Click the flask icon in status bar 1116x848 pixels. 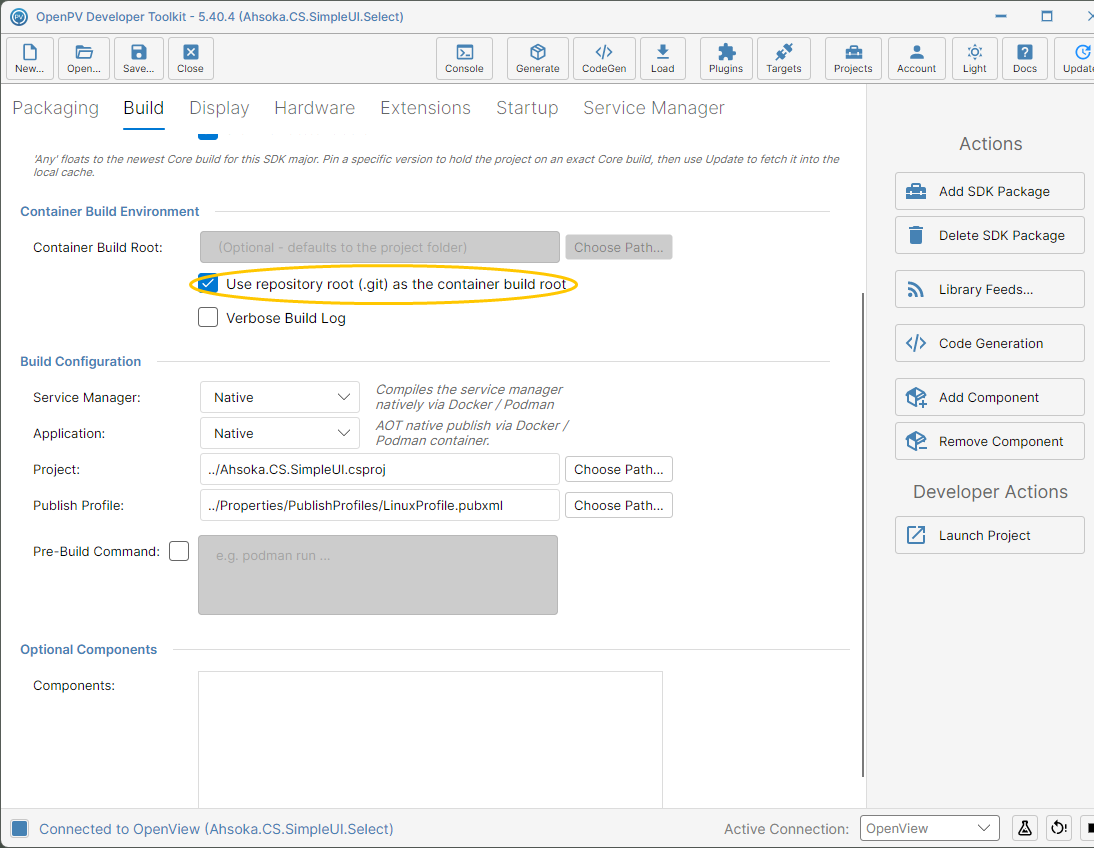click(1024, 828)
